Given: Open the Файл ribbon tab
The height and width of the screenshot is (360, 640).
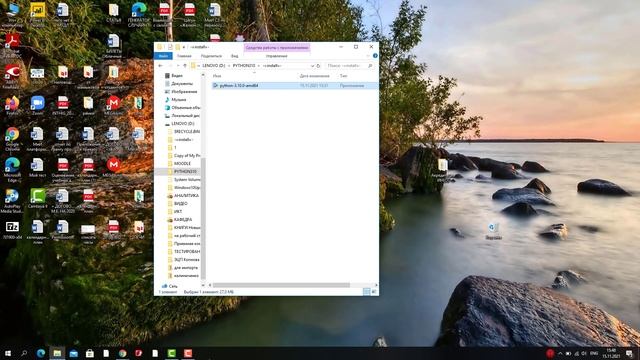Looking at the screenshot, I should coord(163,56).
